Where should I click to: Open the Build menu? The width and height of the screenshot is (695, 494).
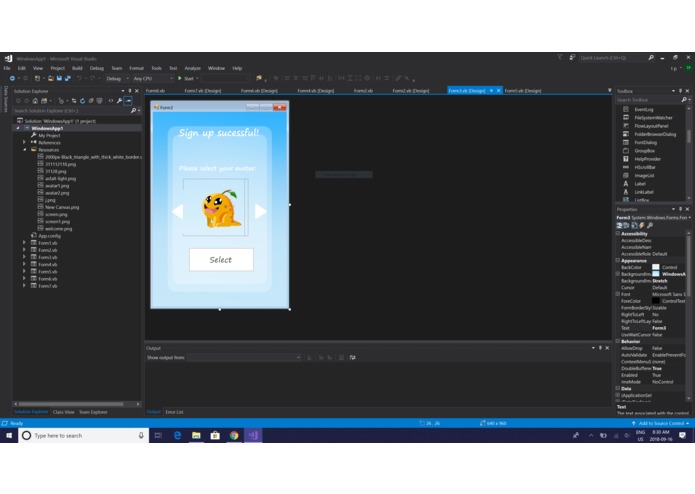[77, 68]
